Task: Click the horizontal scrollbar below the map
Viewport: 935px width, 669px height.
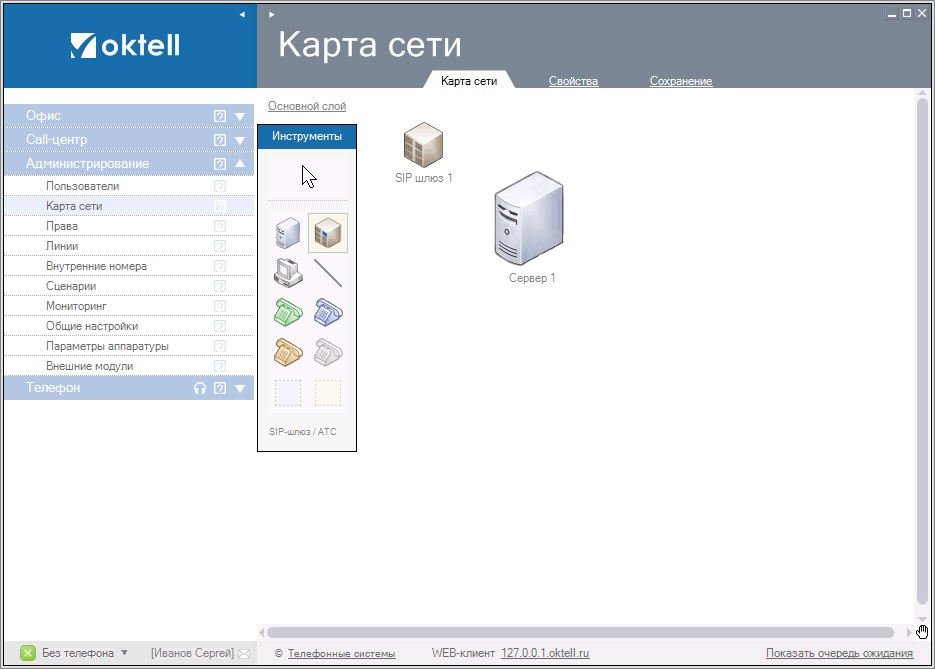Action: coord(580,632)
